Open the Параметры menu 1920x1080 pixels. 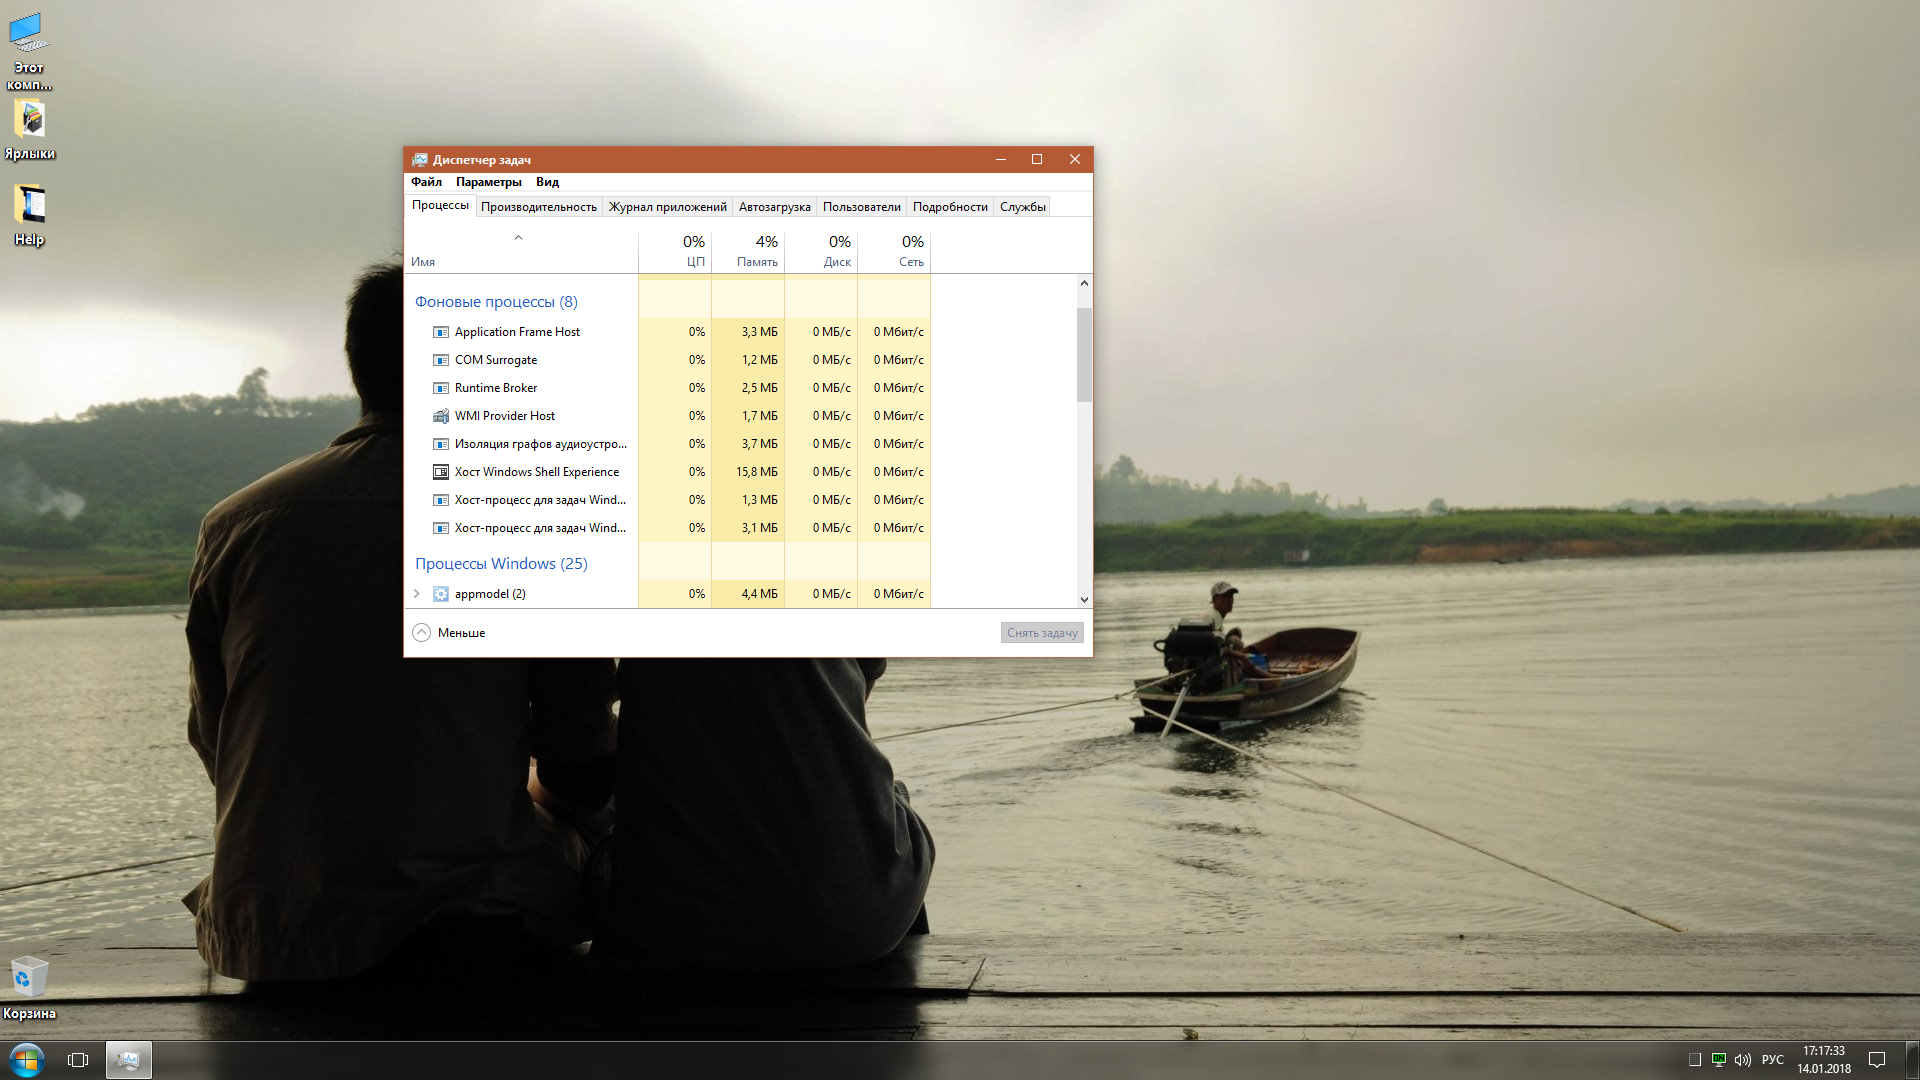[488, 182]
